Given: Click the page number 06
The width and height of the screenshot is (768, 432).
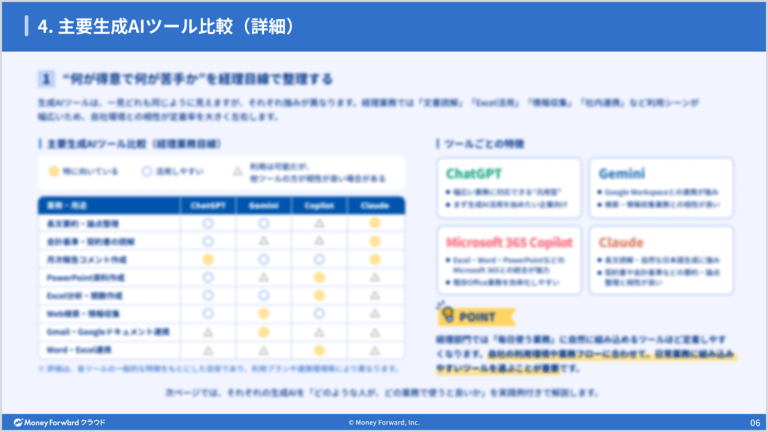Looking at the screenshot, I should [755, 423].
